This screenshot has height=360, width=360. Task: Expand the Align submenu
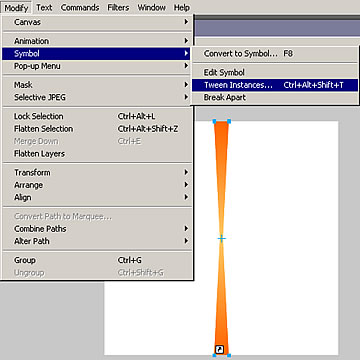pos(96,197)
